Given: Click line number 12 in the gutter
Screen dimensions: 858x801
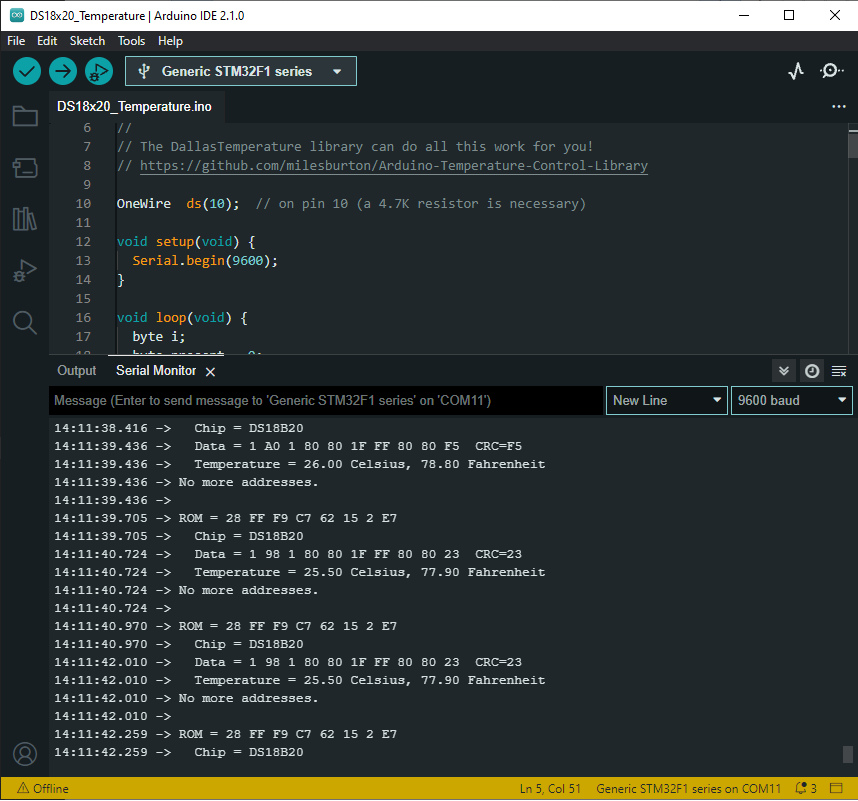Looking at the screenshot, I should pyautogui.click(x=83, y=242).
